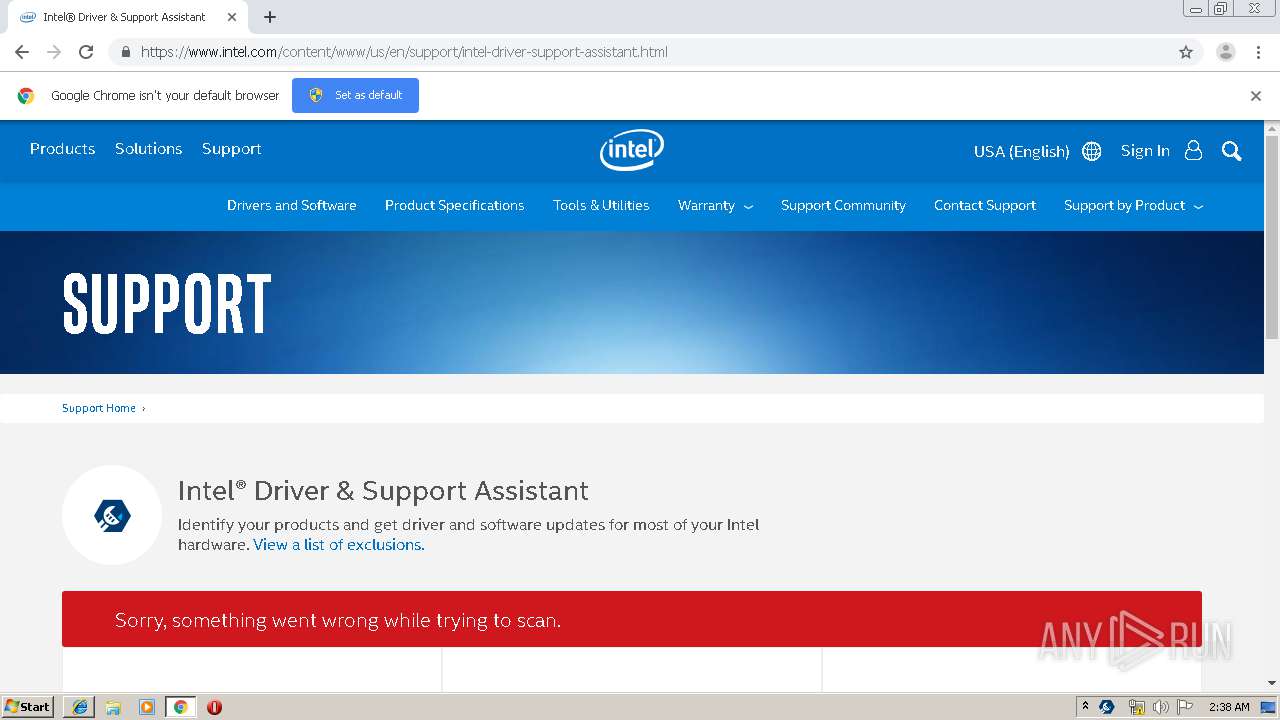Dismiss the default browser notification bar
This screenshot has height=720, width=1280.
point(1256,96)
